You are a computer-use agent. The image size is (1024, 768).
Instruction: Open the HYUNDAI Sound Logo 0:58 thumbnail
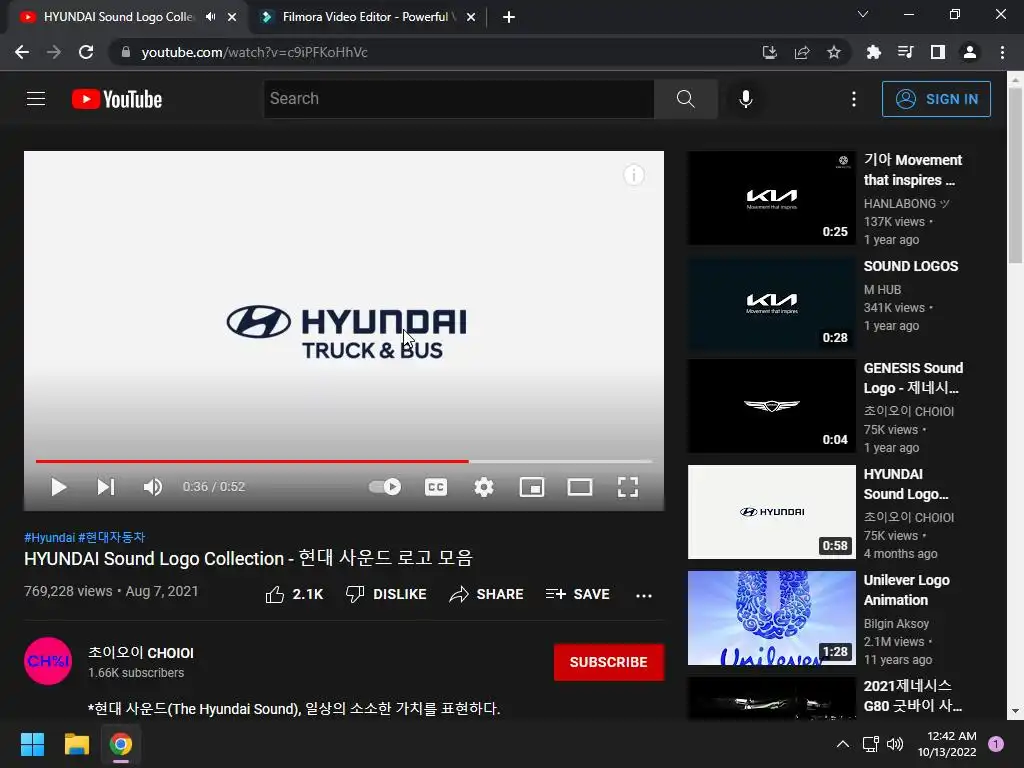click(x=771, y=512)
